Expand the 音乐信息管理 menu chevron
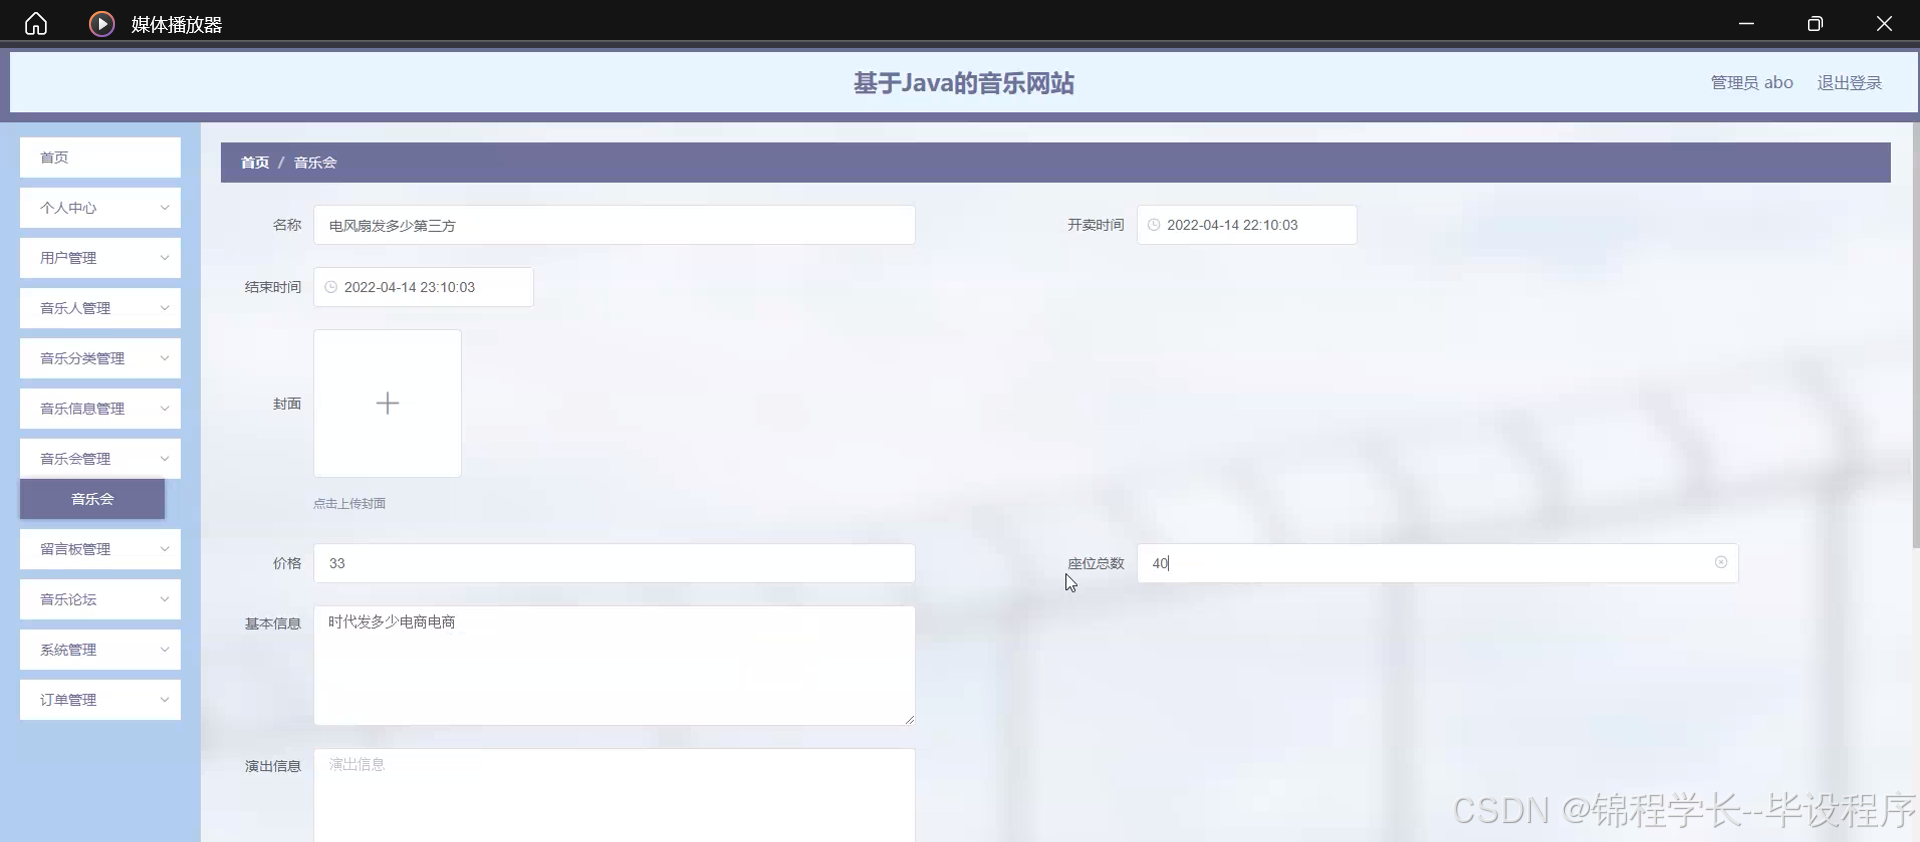This screenshot has height=842, width=1920. pyautogui.click(x=165, y=408)
